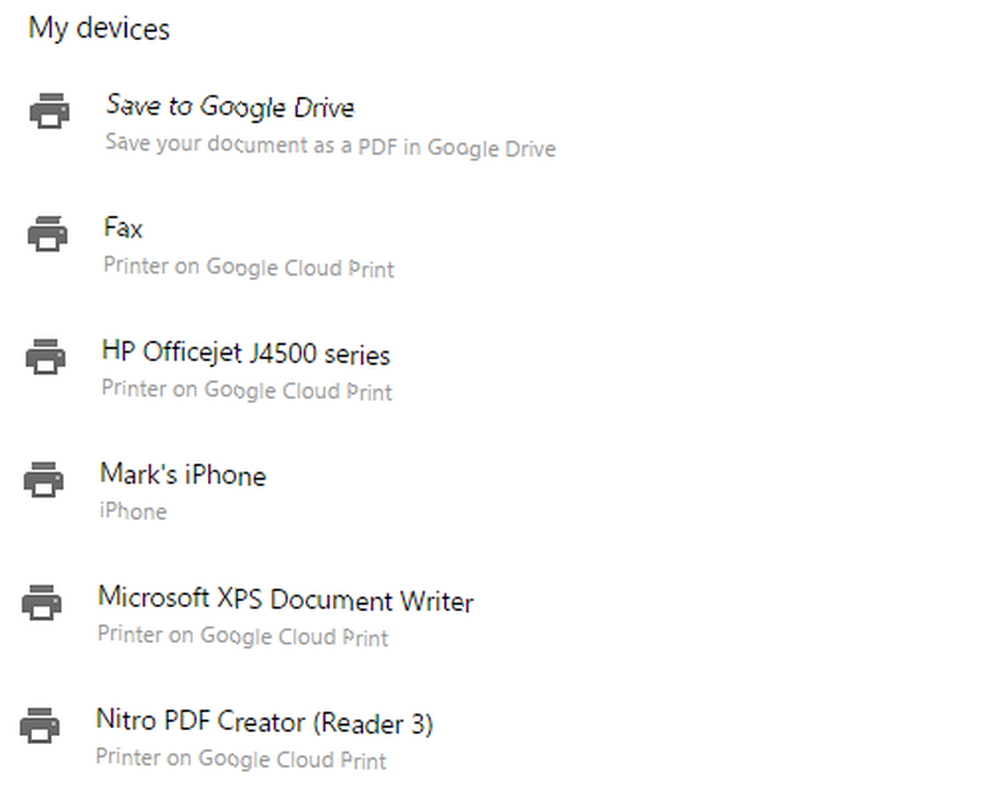Select HP Officejet J4500 series
Screen dimensions: 1000x807
pyautogui.click(x=246, y=353)
